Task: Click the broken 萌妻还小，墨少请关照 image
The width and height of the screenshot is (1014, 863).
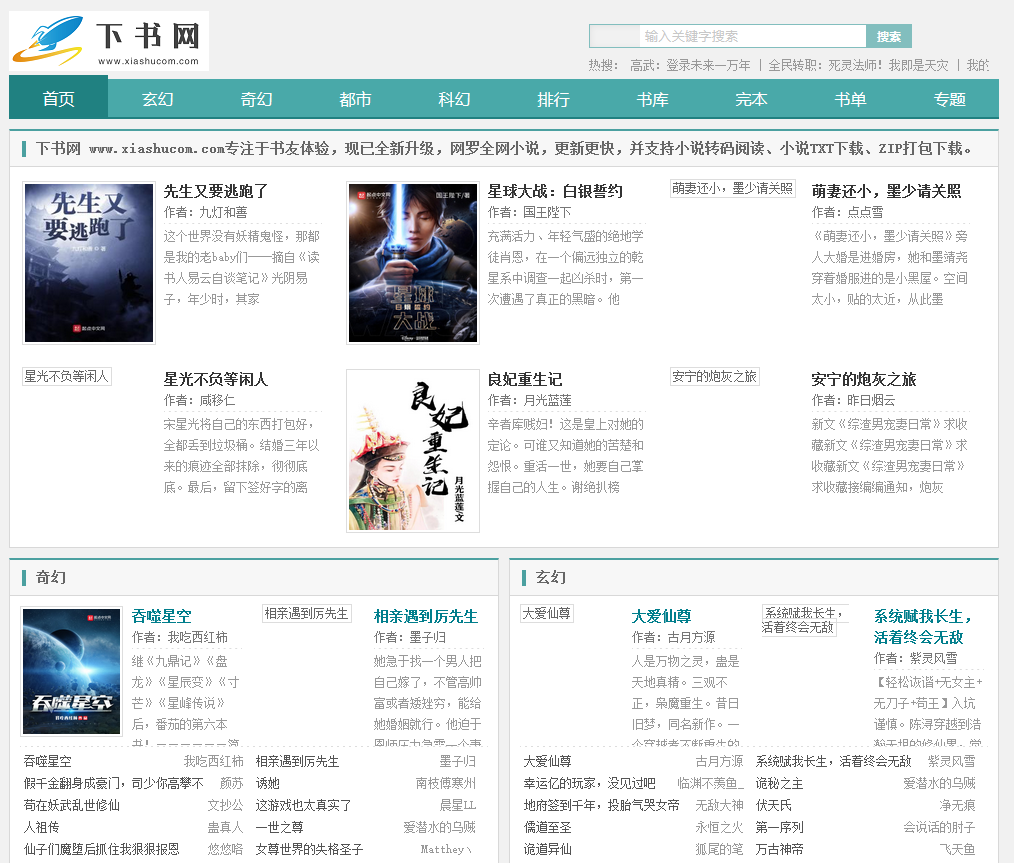Action: tap(733, 188)
